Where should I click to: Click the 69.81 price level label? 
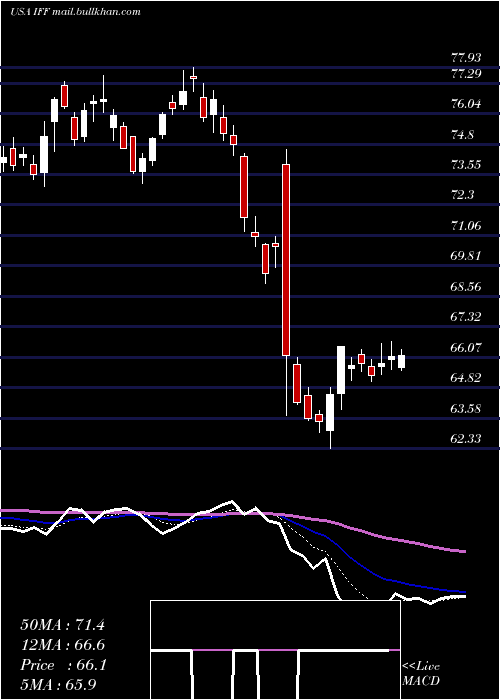click(x=467, y=256)
